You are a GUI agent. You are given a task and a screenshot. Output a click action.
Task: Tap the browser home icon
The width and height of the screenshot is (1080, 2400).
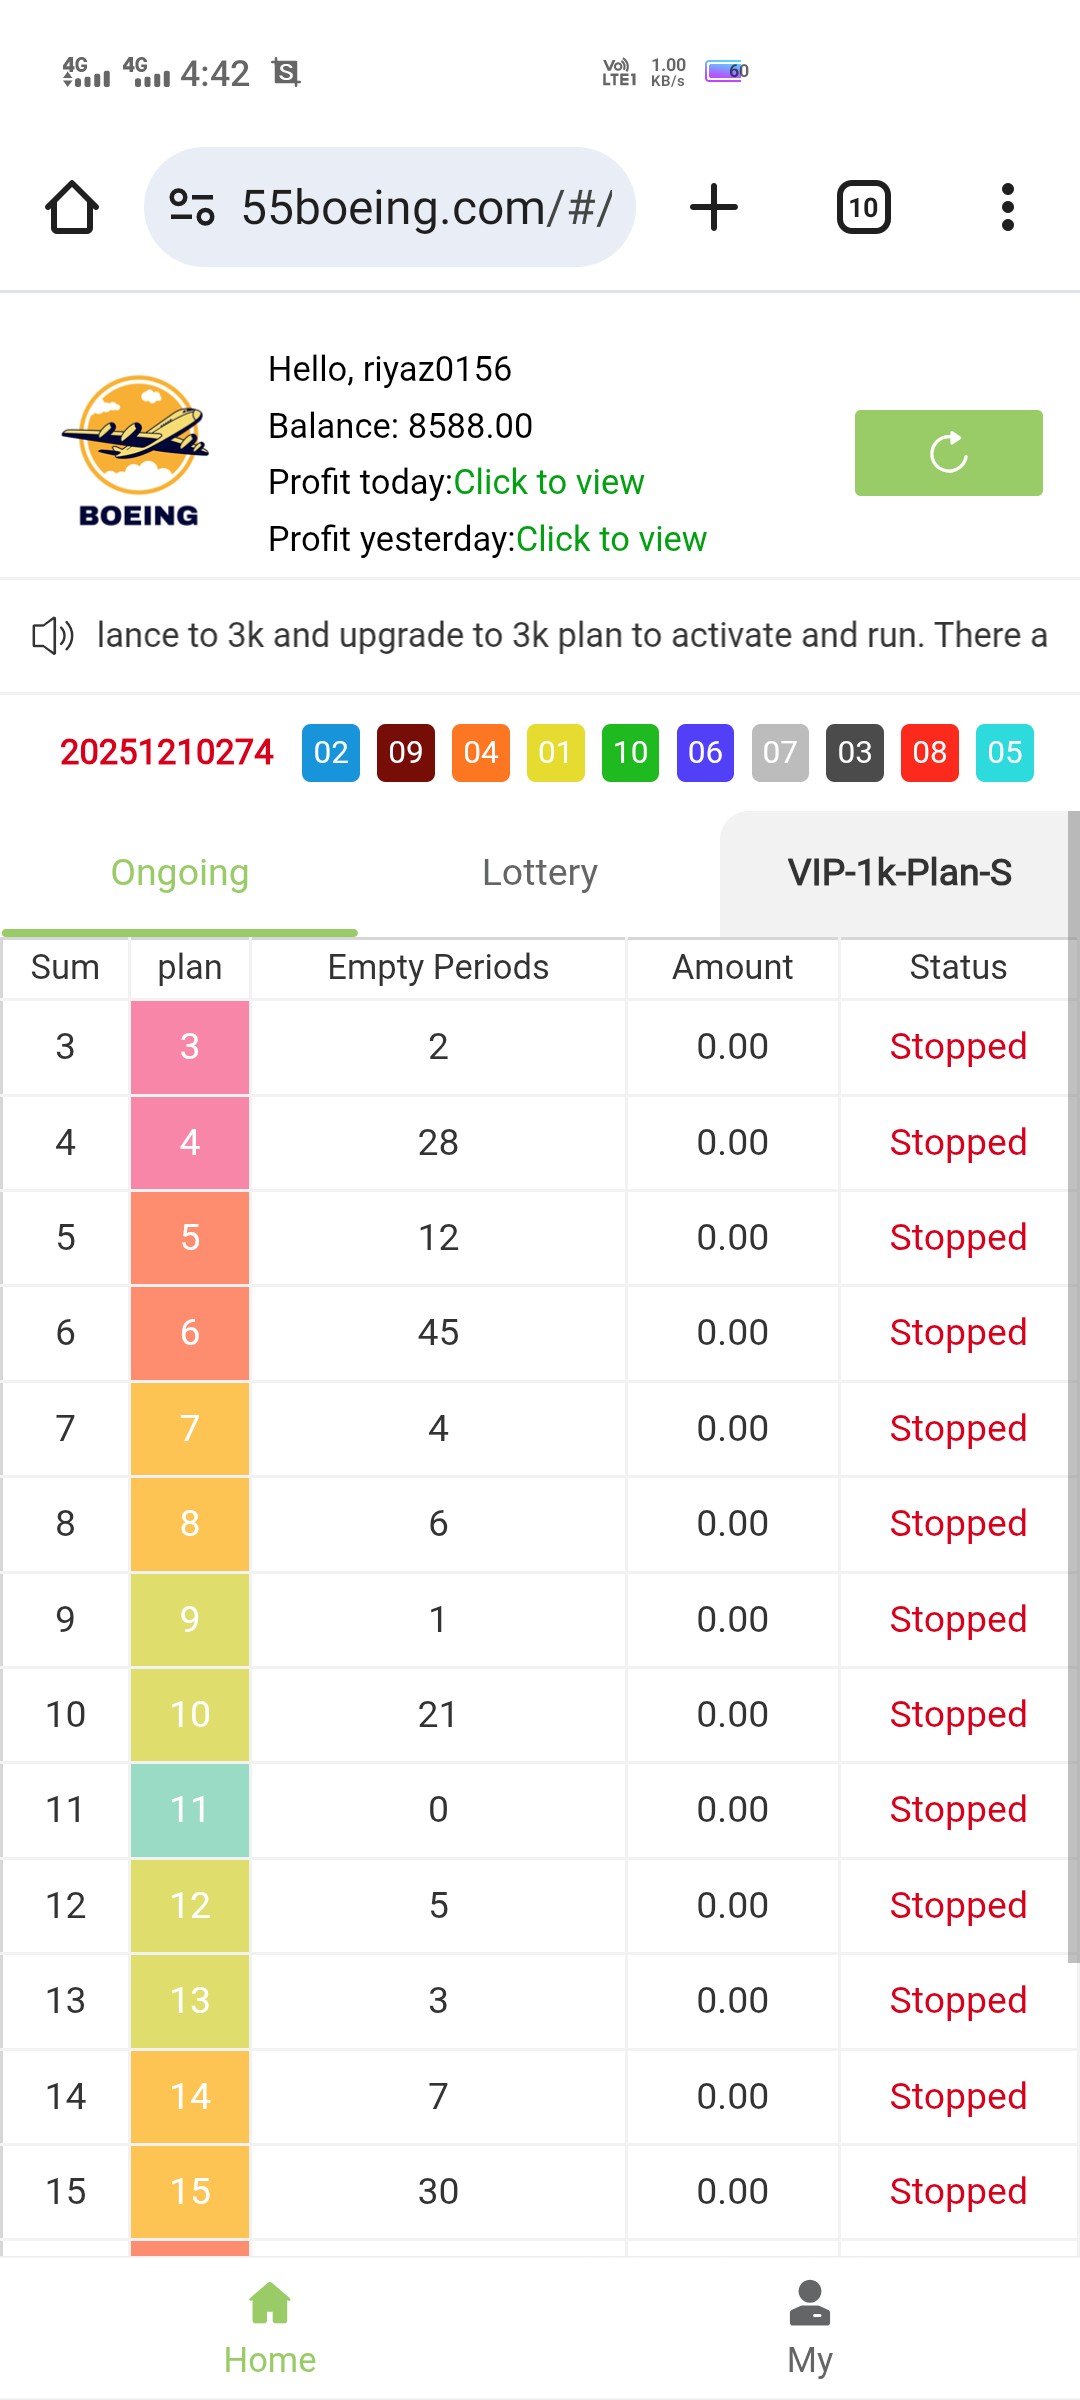(72, 208)
